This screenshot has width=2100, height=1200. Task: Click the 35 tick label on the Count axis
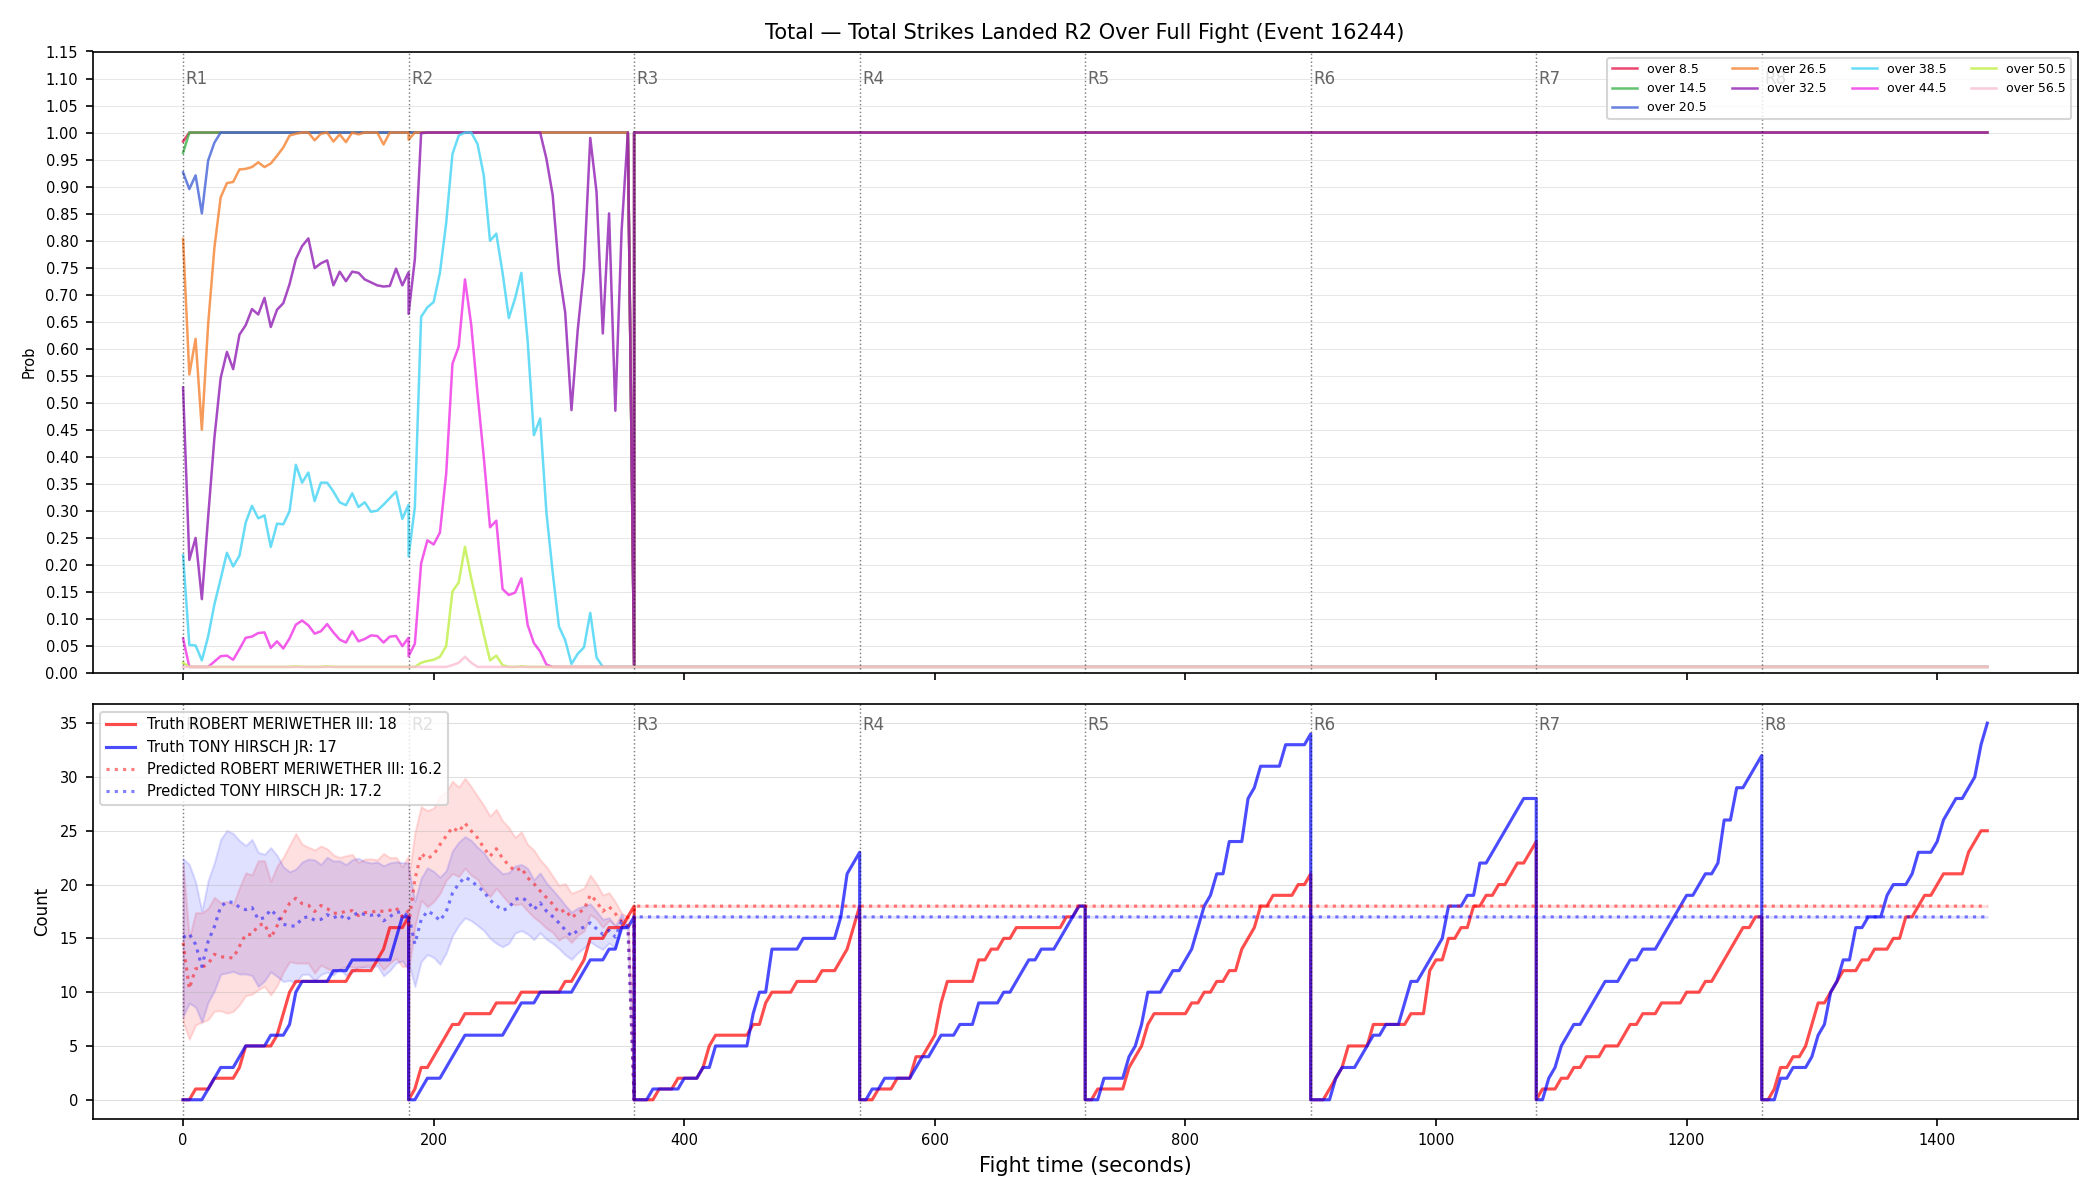pyautogui.click(x=71, y=723)
